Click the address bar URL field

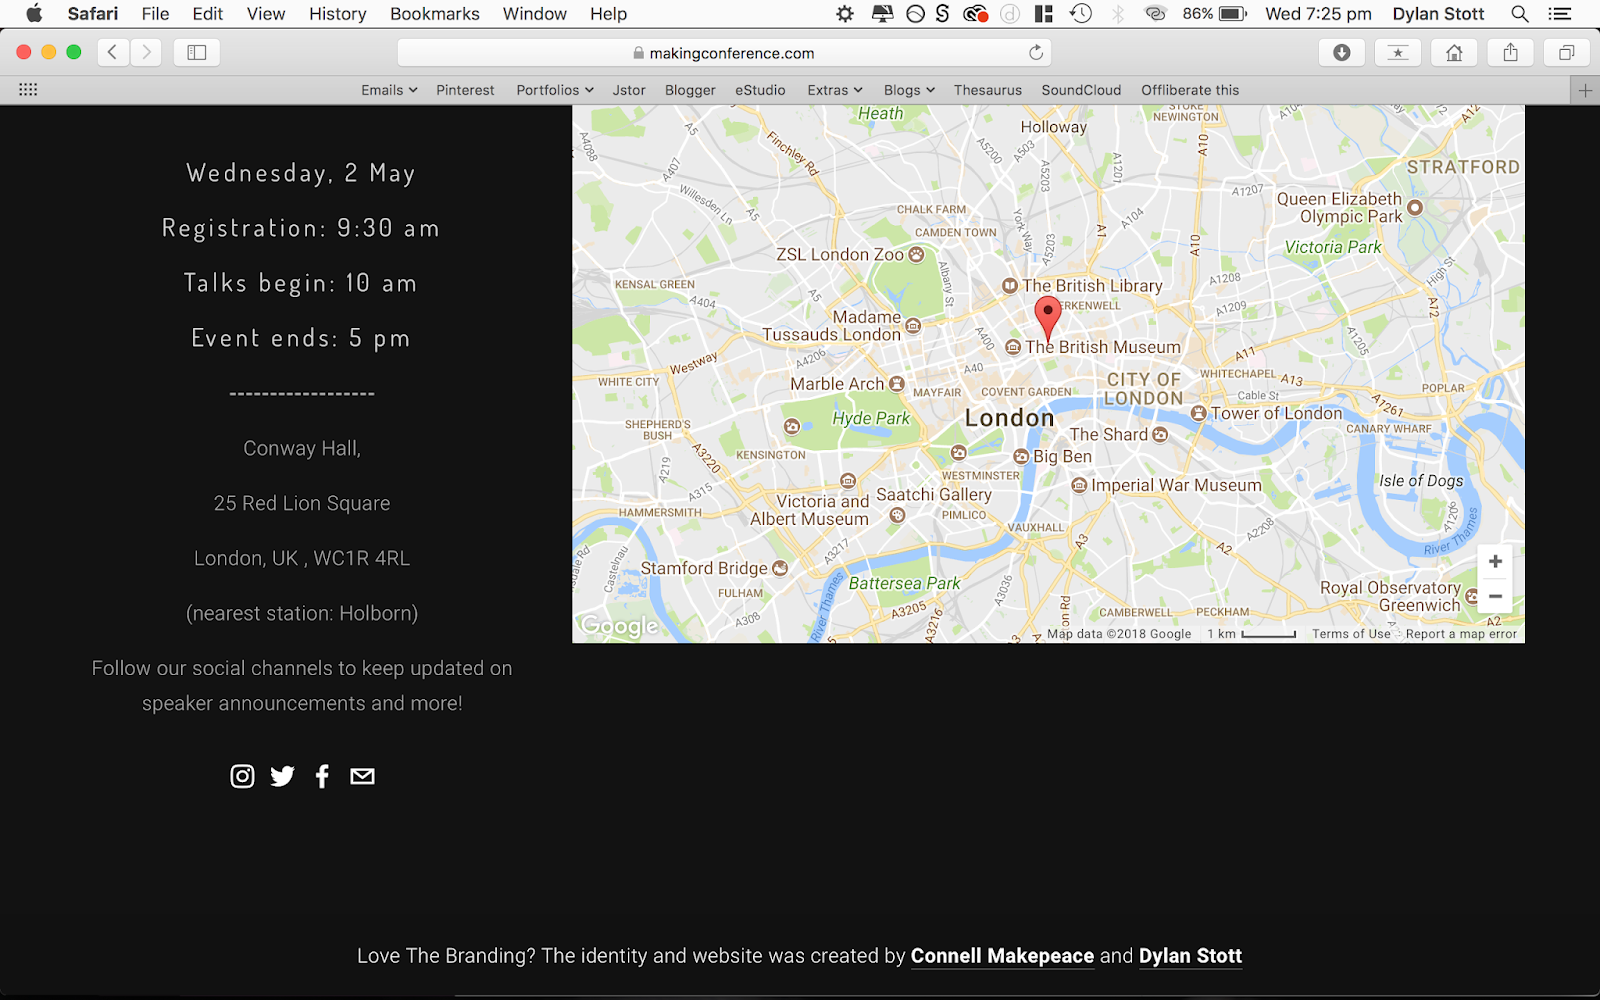[724, 52]
